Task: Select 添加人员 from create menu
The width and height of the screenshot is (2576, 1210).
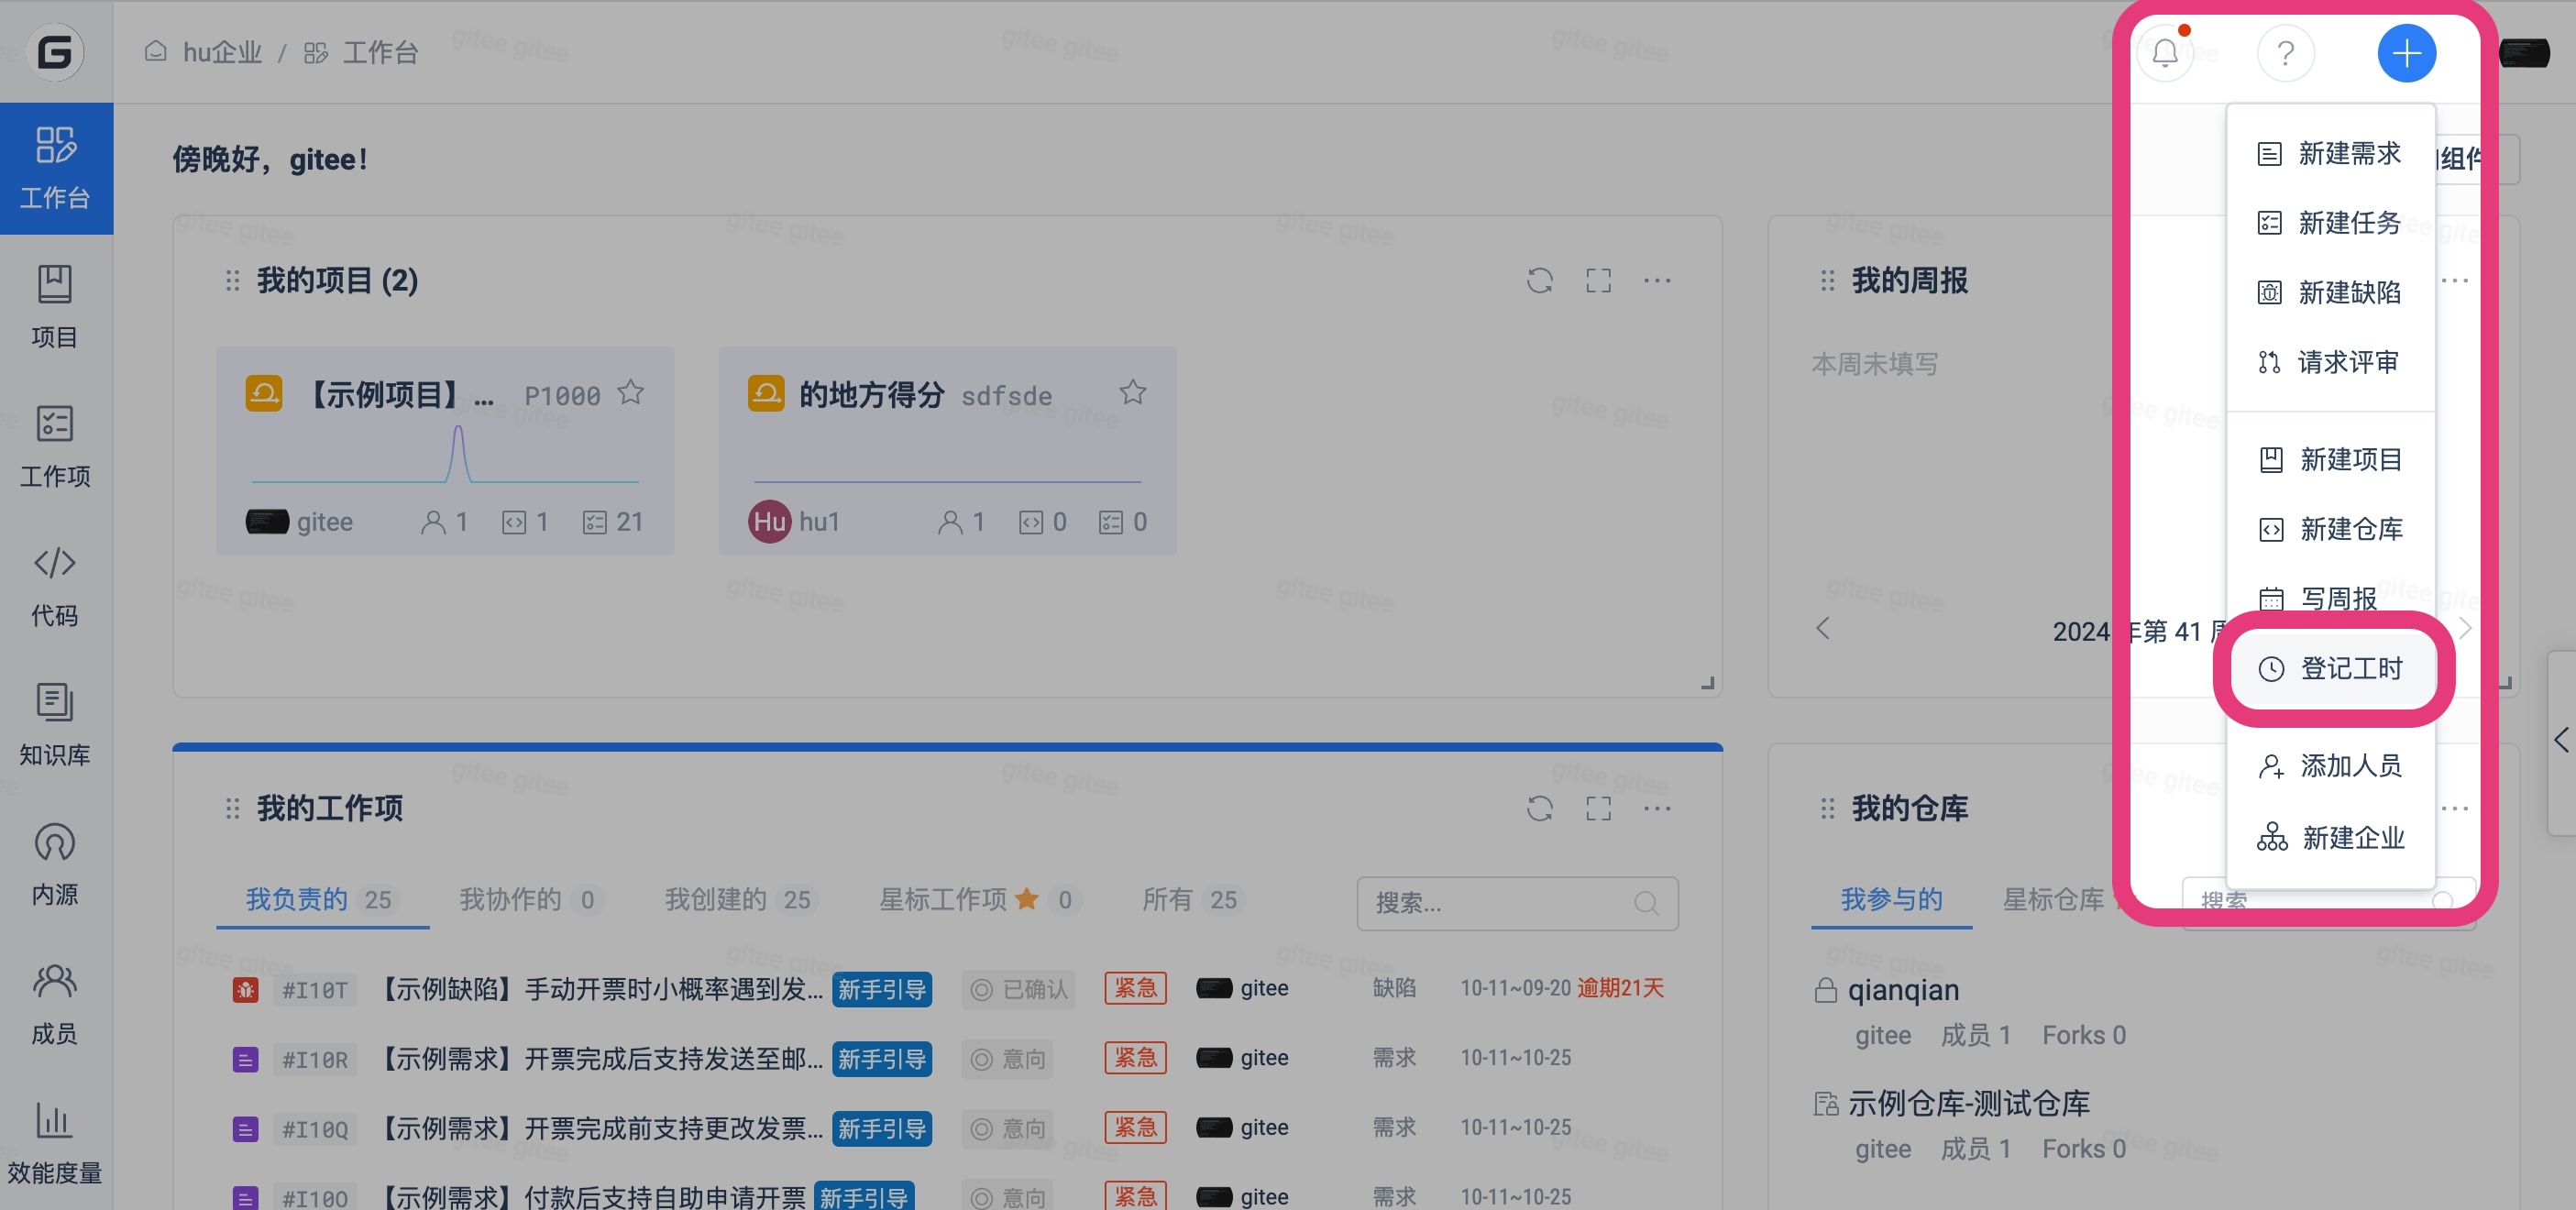Action: (2330, 765)
